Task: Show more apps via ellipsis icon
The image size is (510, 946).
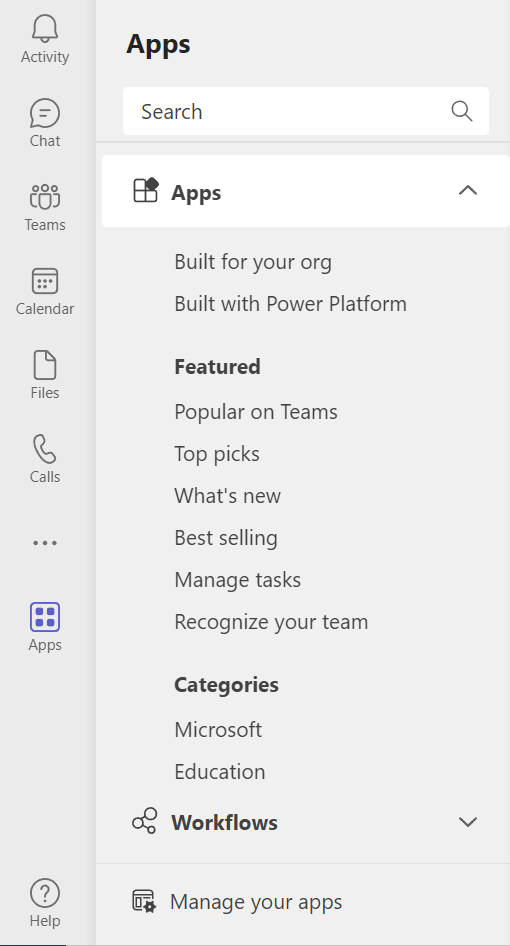Action: click(45, 543)
